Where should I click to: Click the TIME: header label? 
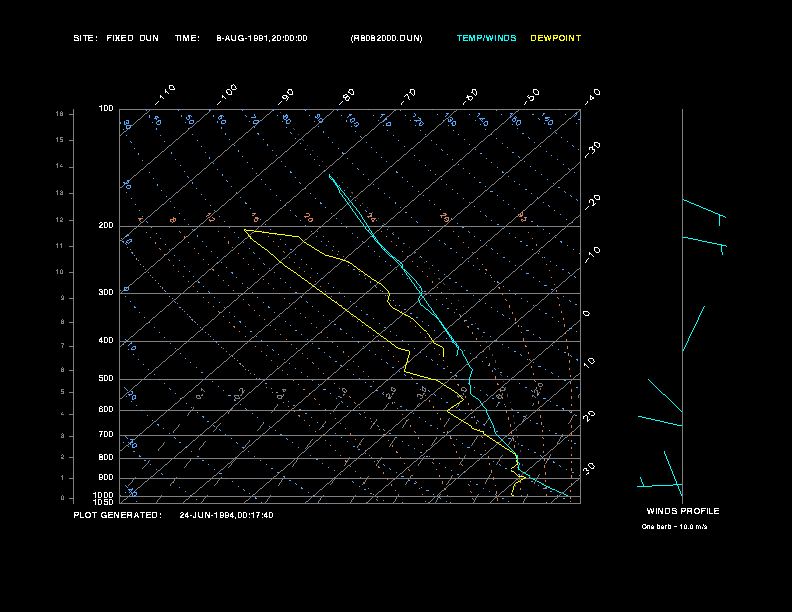click(187, 38)
